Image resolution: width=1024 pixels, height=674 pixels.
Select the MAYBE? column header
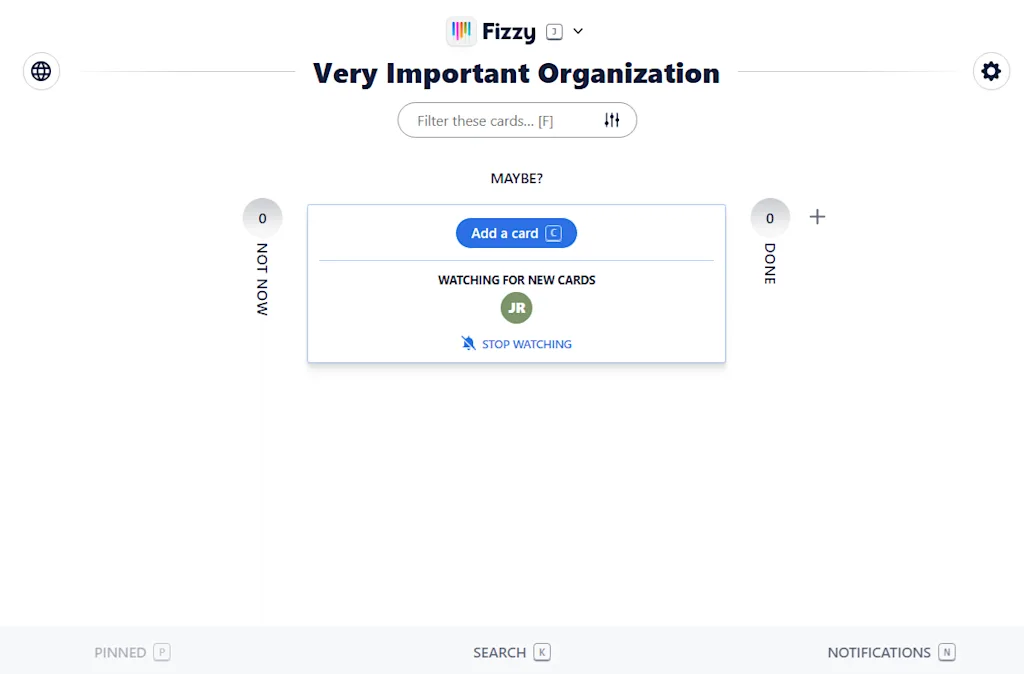click(516, 179)
